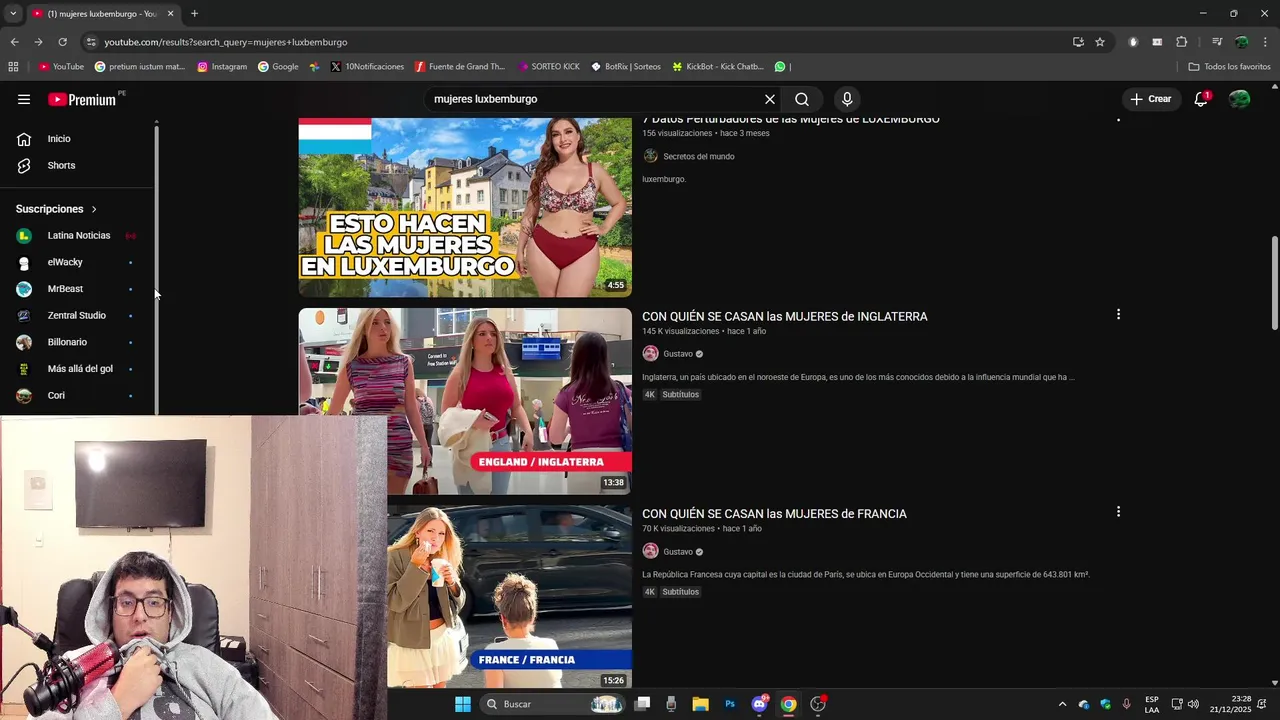Screen dimensions: 1280x720
Task: Expand the Suscripciones section
Action: 56,209
